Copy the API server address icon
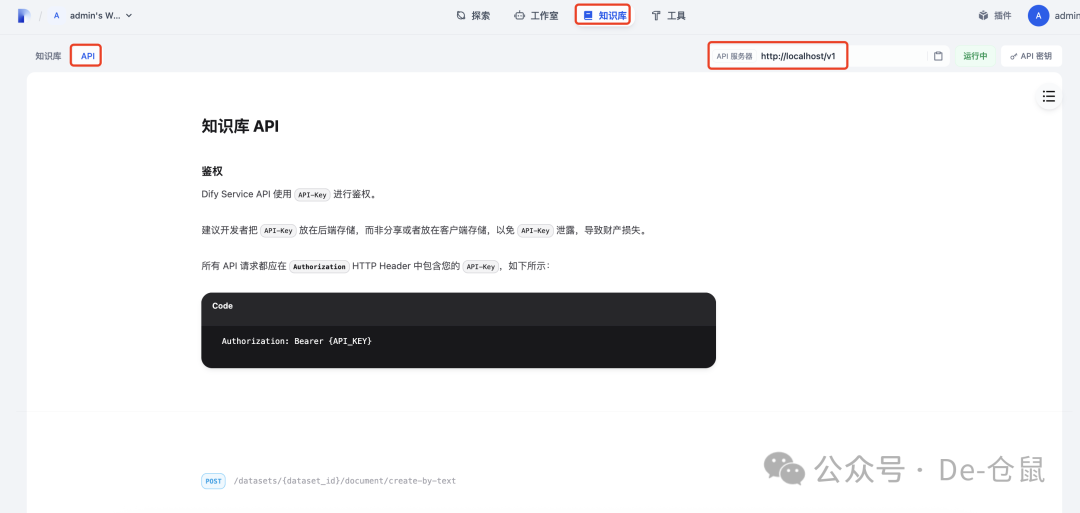 pyautogui.click(x=938, y=56)
